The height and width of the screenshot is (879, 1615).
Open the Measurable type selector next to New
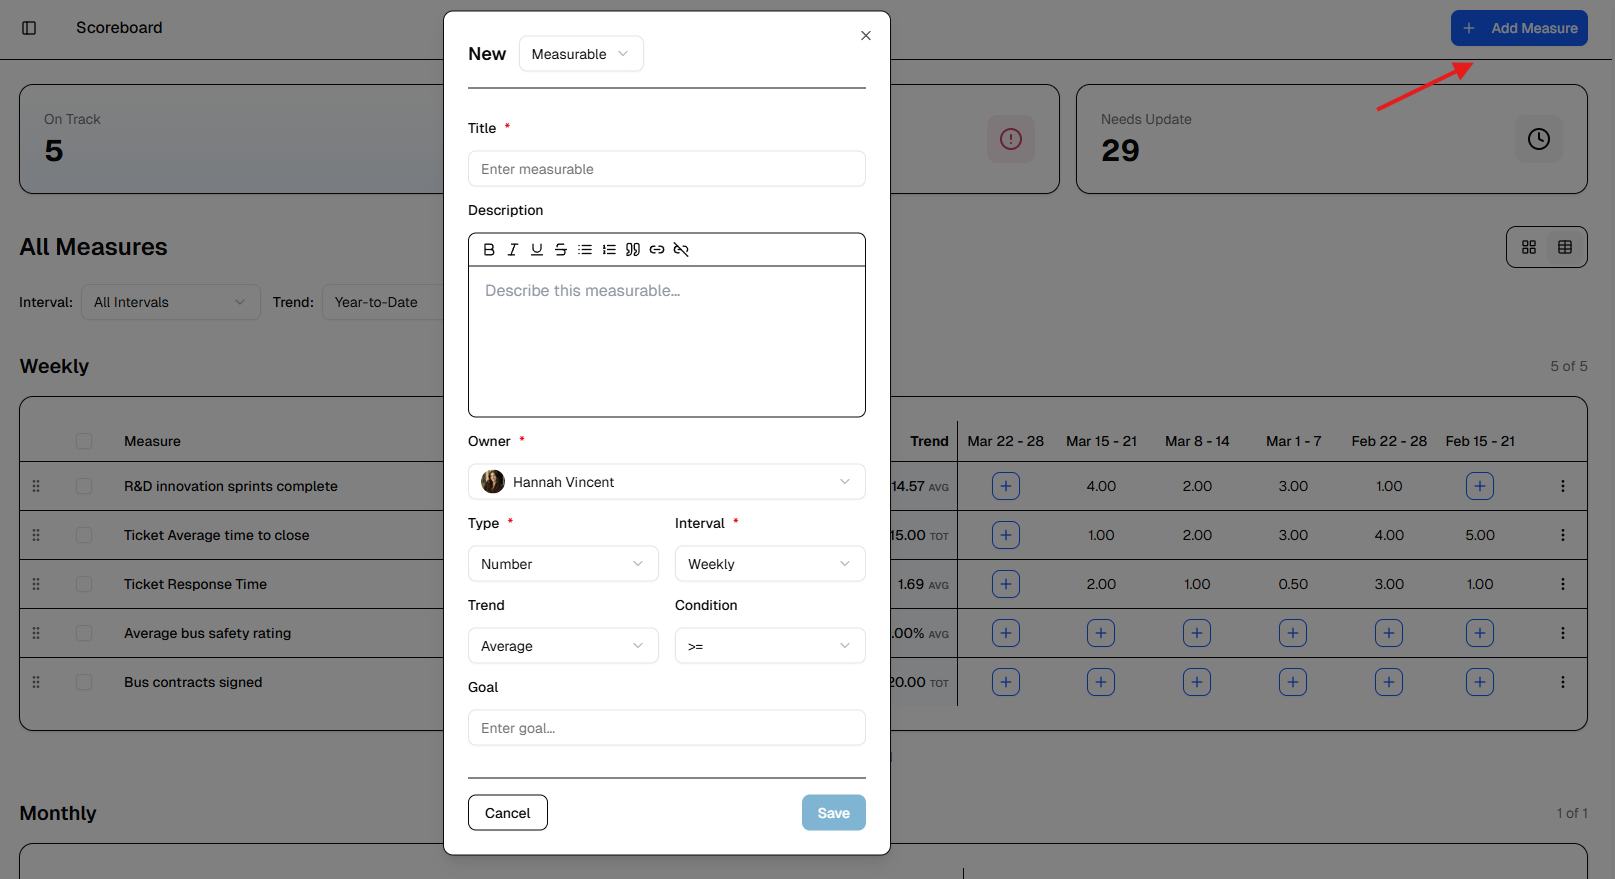tap(580, 54)
